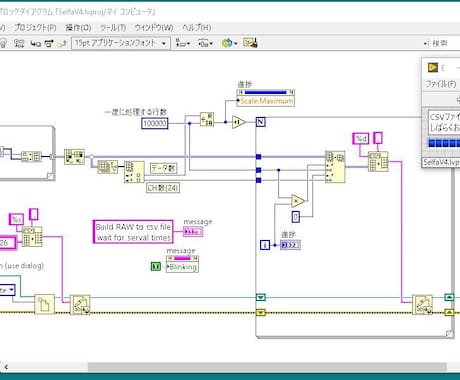Viewport: 460px width, 380px height.
Task: Click the top blue loop input tunnel
Action: pos(259,157)
